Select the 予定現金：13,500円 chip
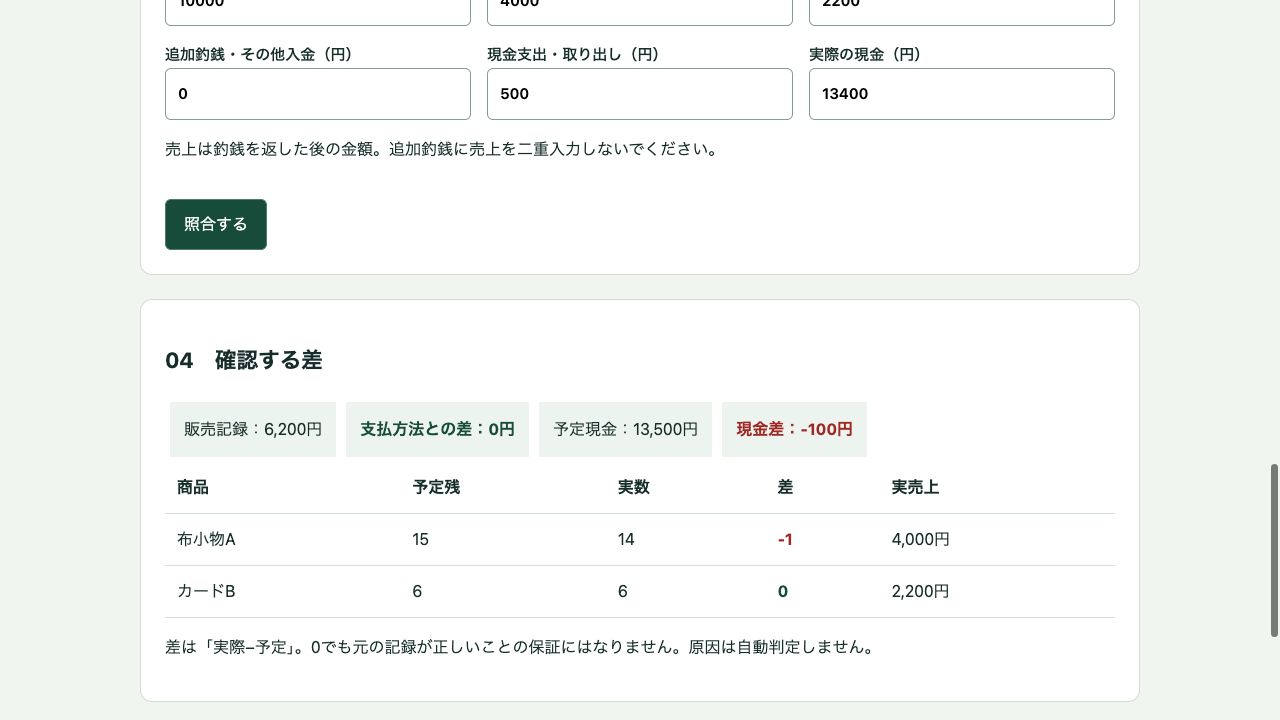The height and width of the screenshot is (720, 1280). pyautogui.click(x=625, y=429)
